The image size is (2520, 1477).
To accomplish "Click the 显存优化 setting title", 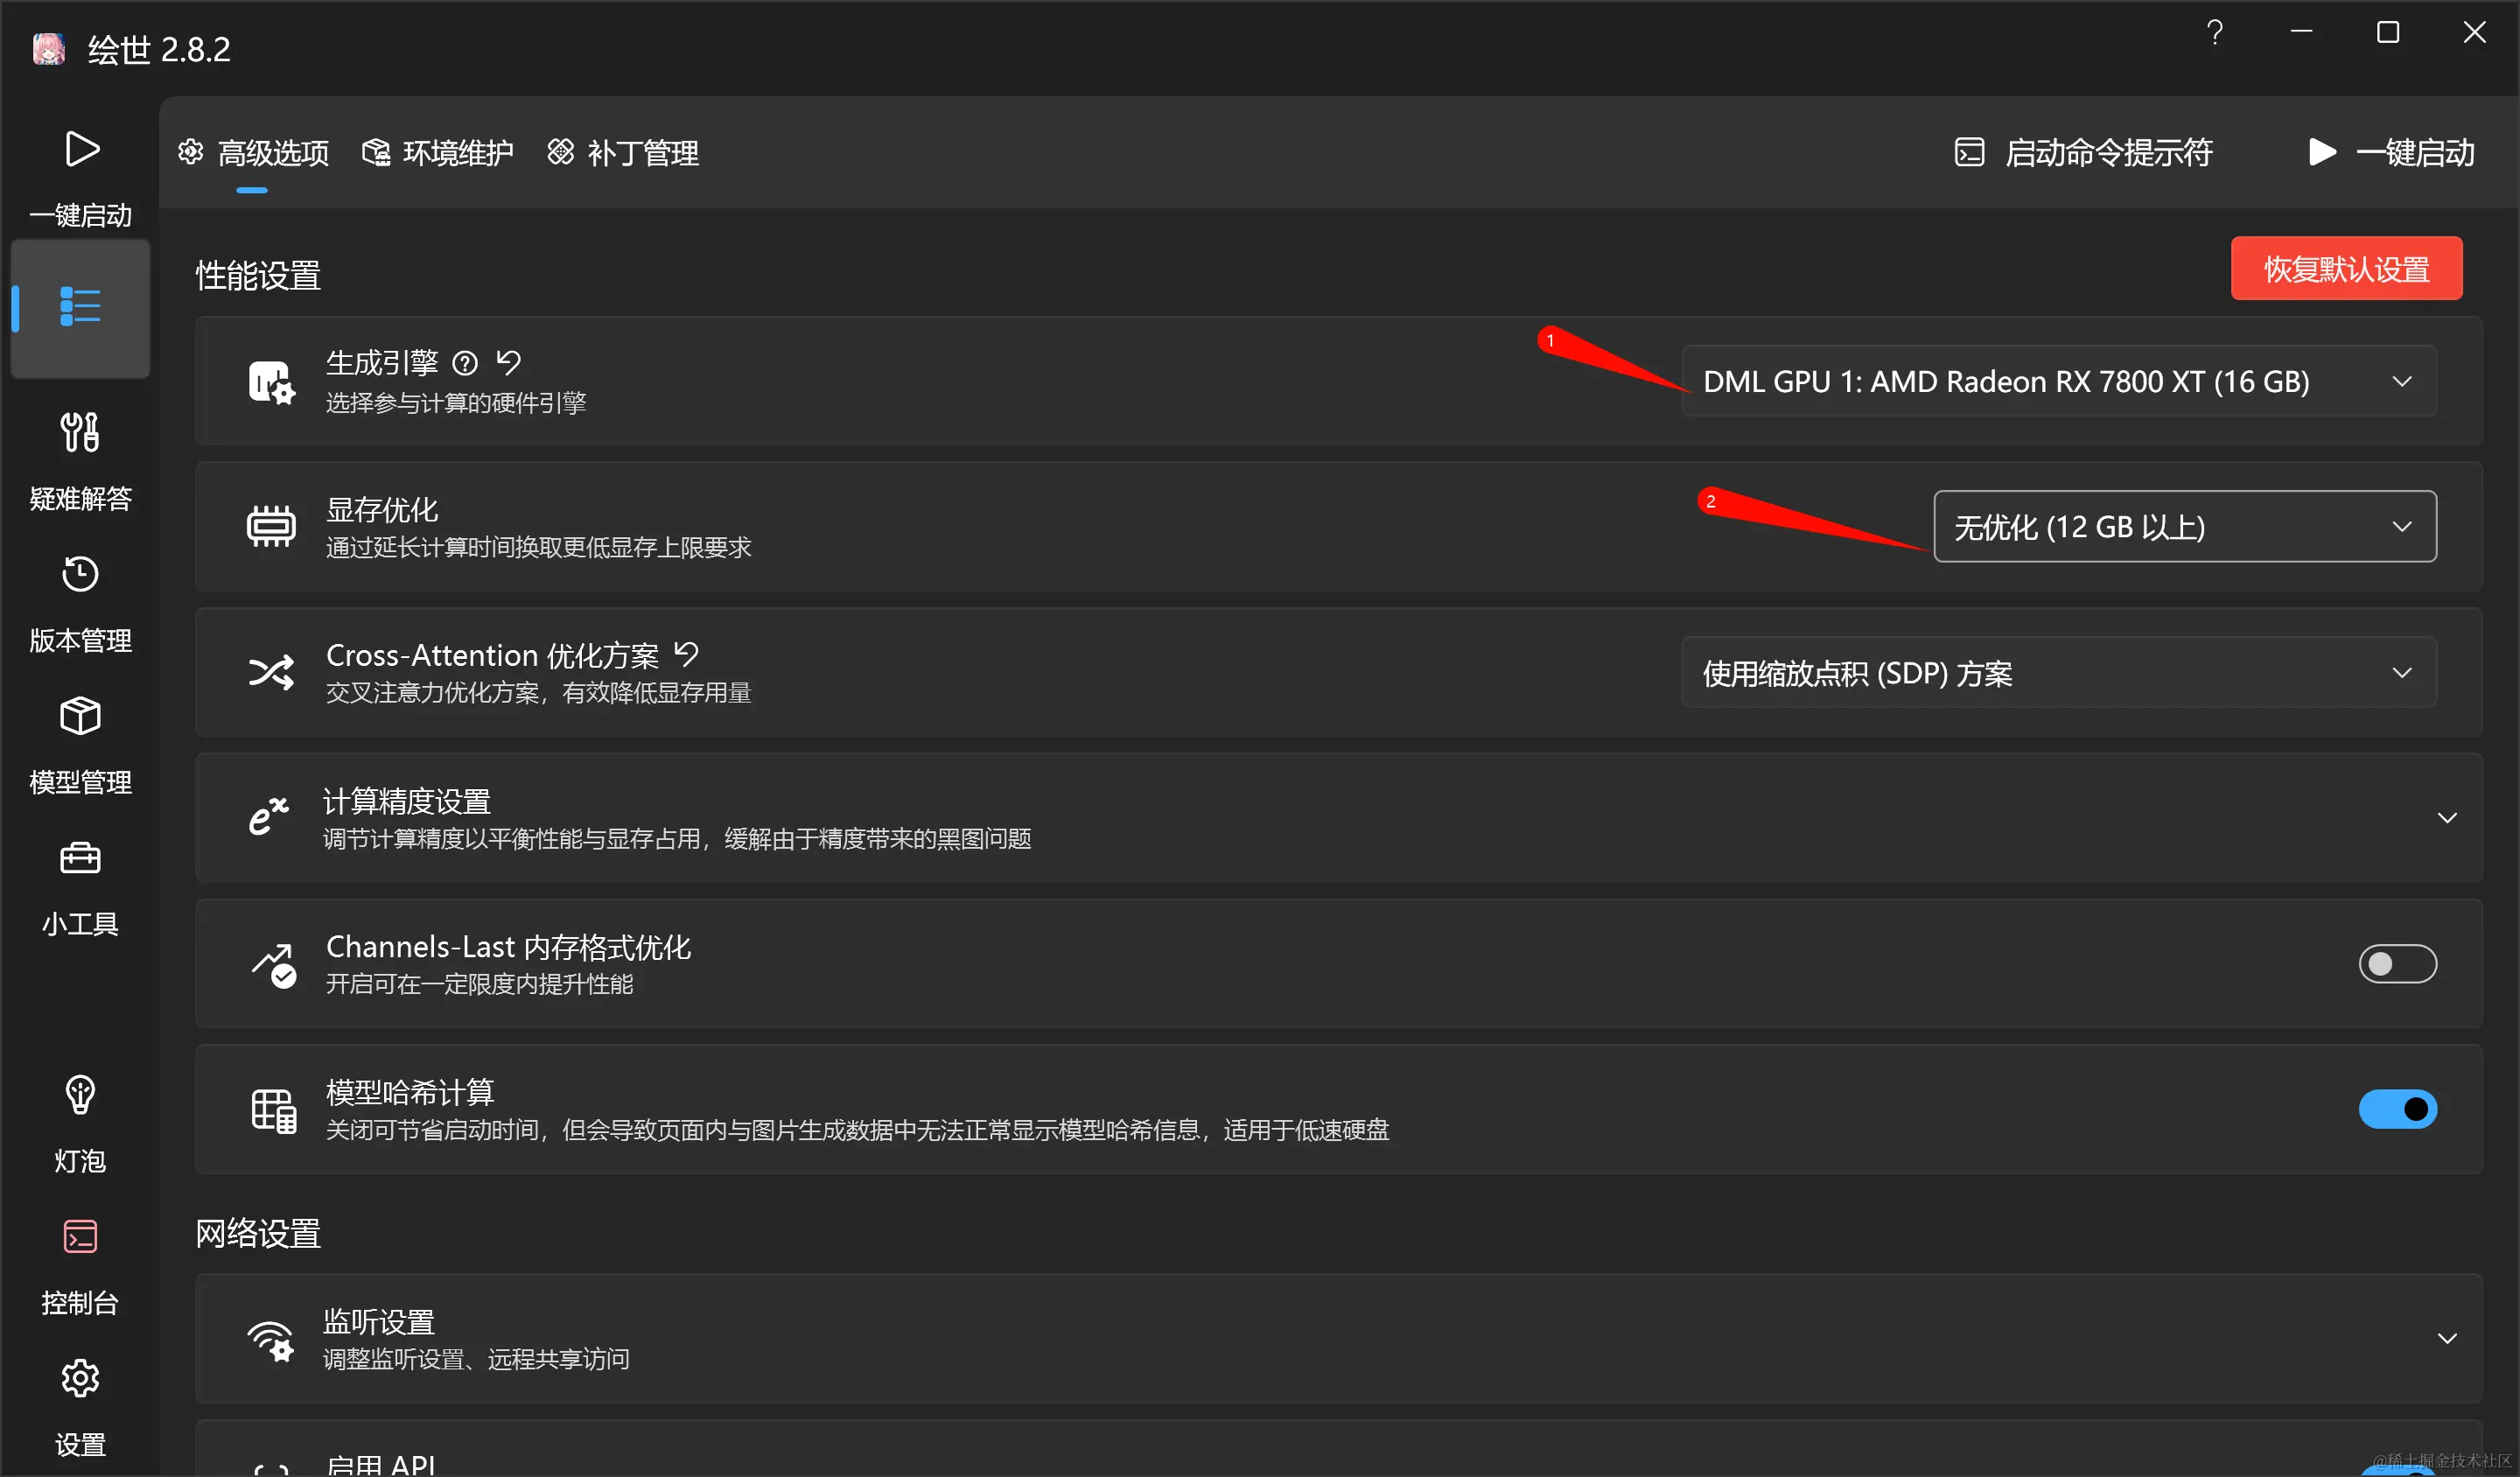I will (382, 509).
